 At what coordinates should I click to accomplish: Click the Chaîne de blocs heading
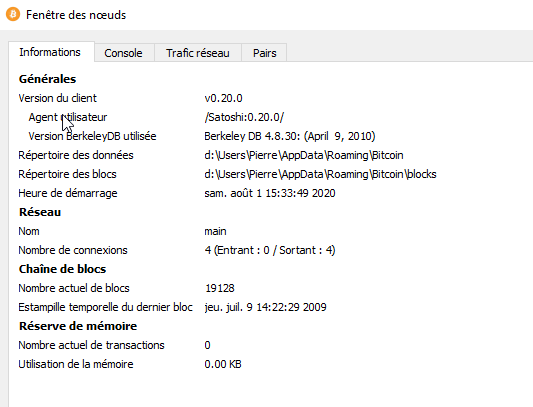pos(62,269)
